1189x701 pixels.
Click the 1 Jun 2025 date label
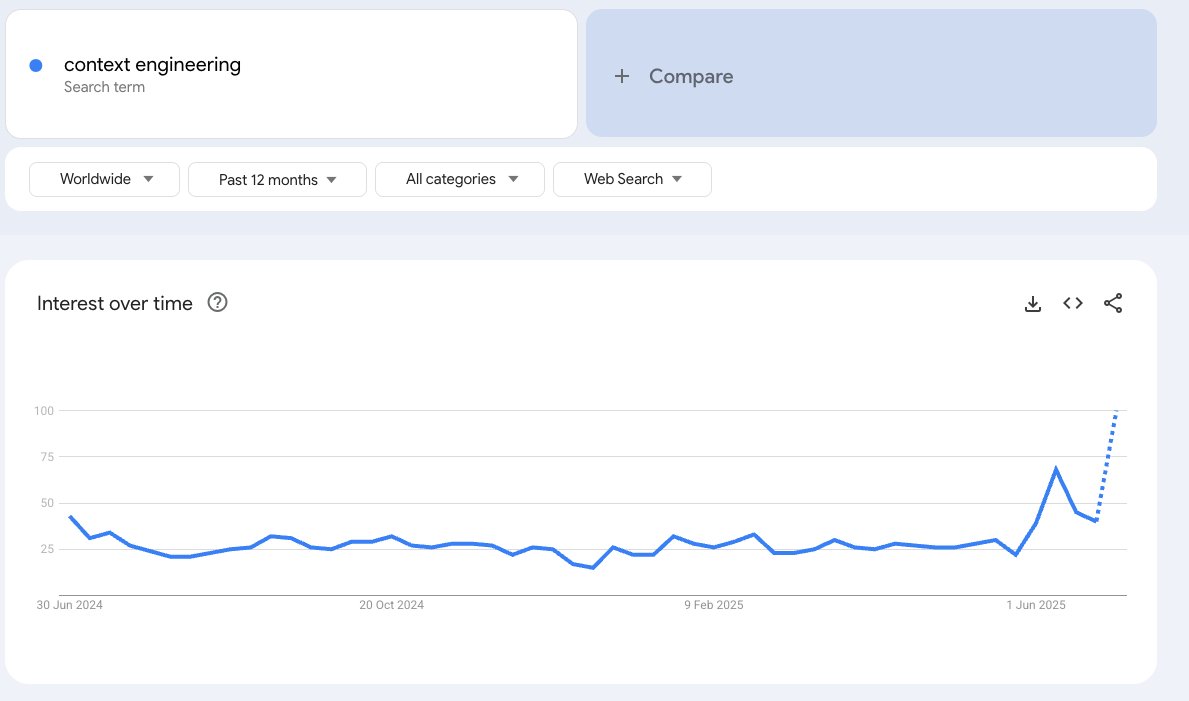(1036, 605)
